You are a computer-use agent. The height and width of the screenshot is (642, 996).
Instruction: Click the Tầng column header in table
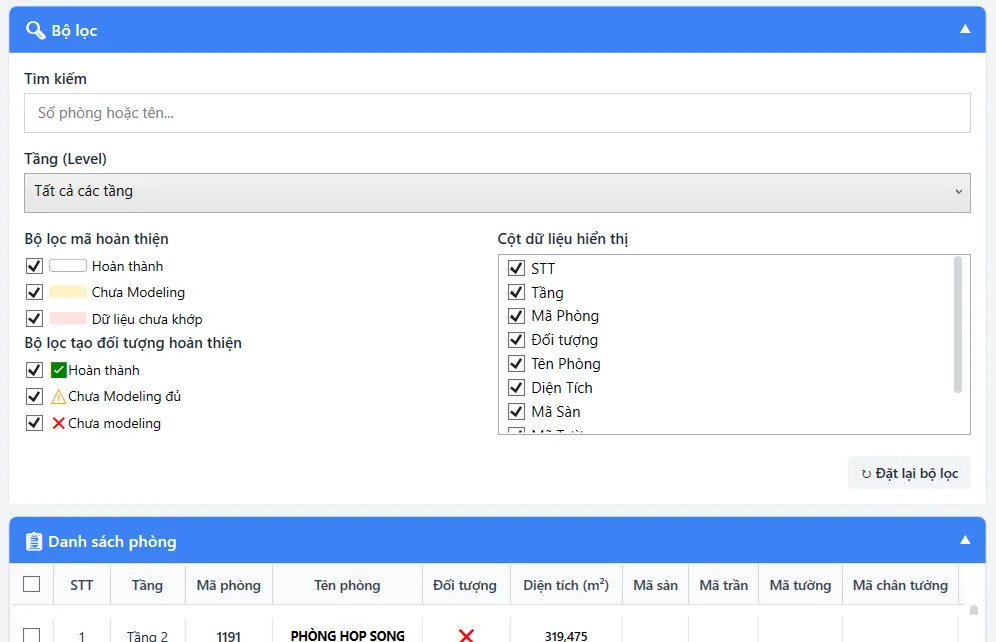coord(147,585)
